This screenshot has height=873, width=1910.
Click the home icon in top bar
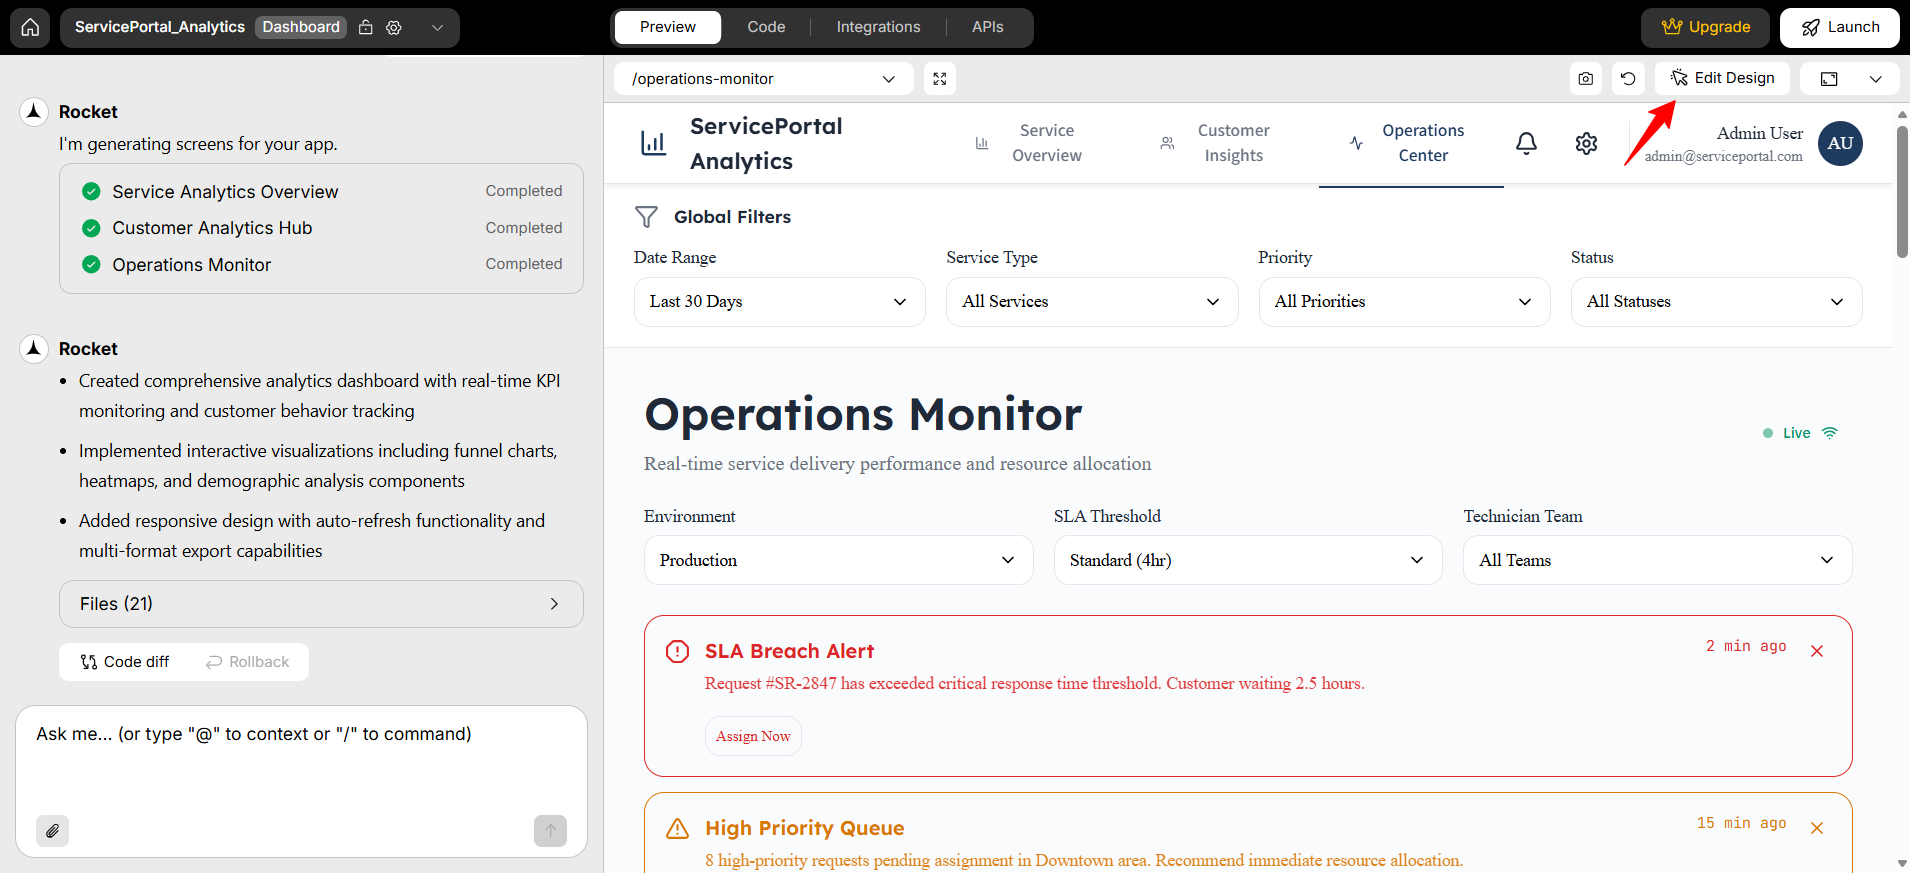30,27
